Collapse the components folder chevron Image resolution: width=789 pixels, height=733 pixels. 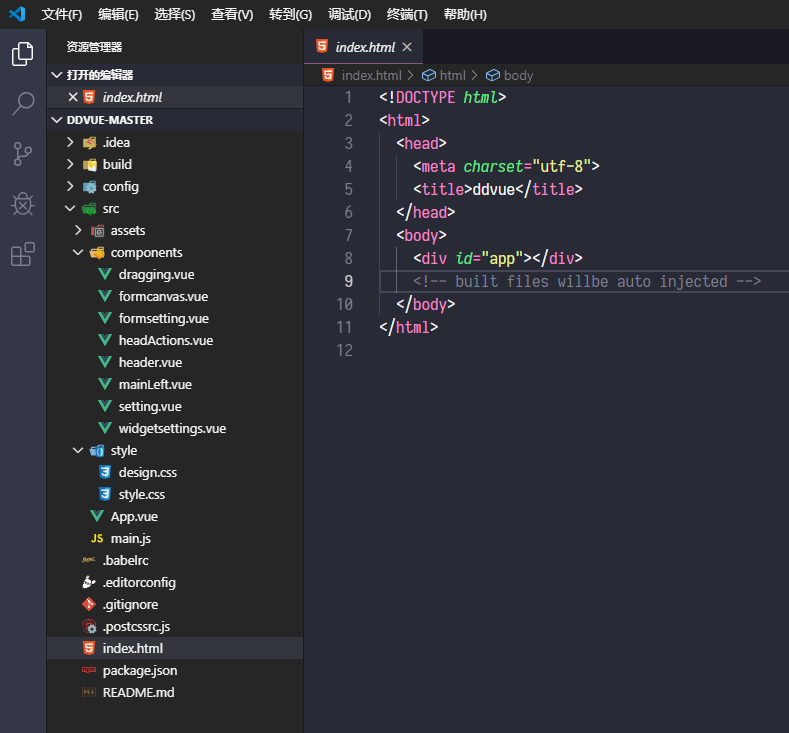point(78,253)
